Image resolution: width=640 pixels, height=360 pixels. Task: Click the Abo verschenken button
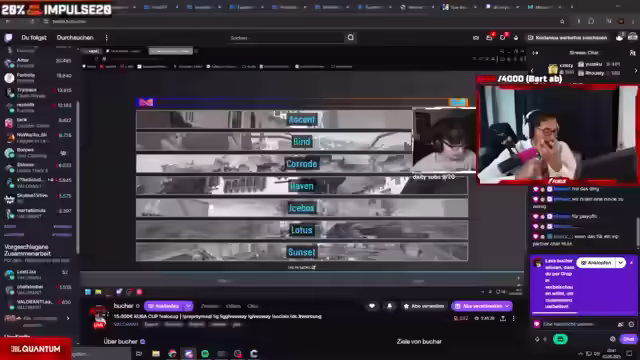(478, 306)
